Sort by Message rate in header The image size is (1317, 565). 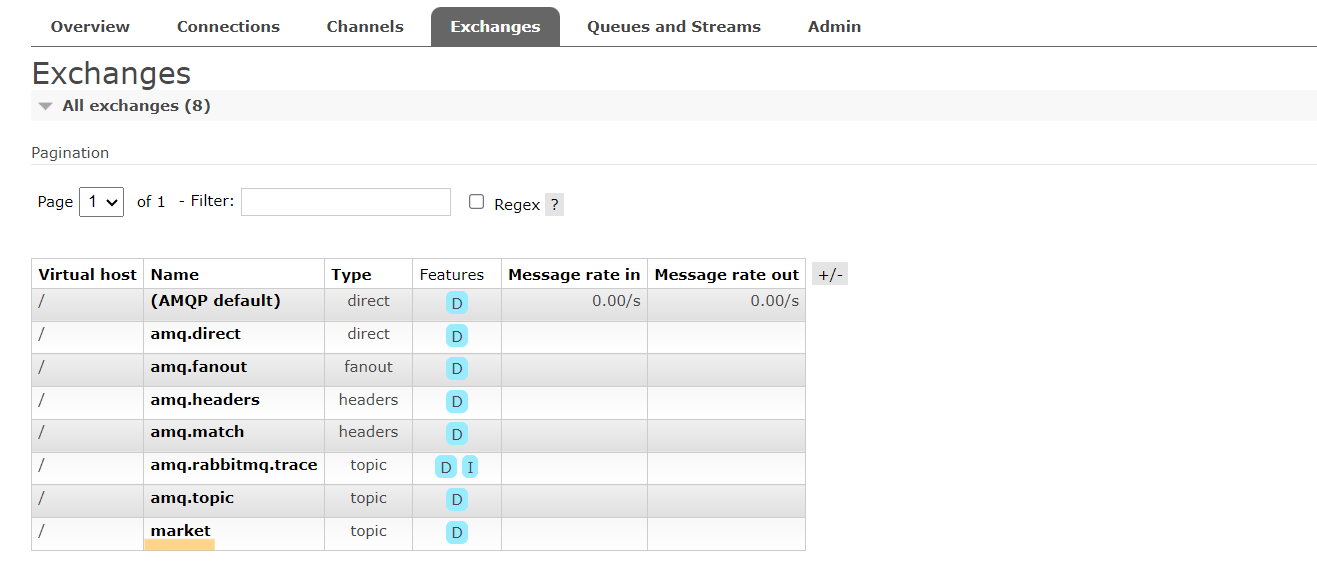pyautogui.click(x=574, y=275)
